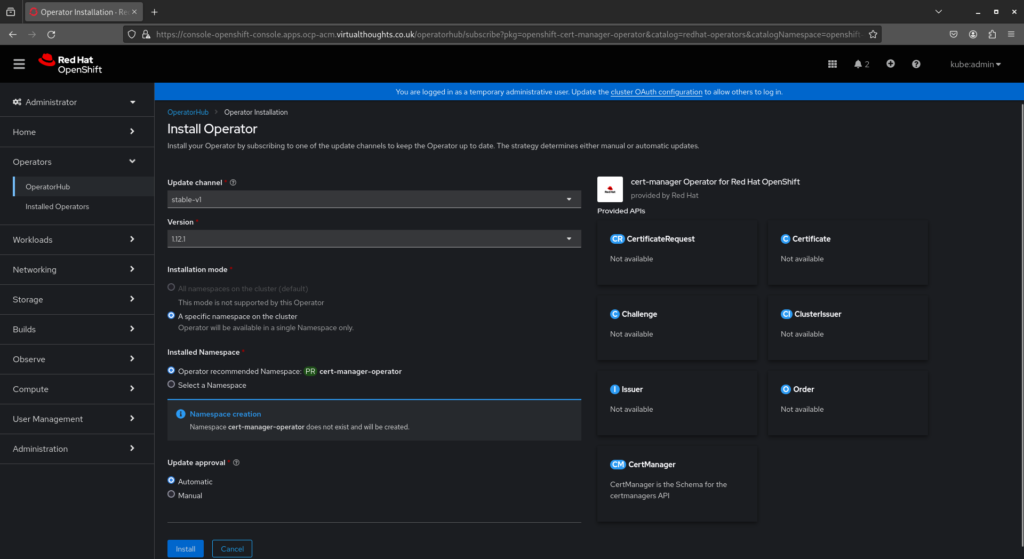
Task: Click the tracking protection shield icon
Action: point(132,35)
